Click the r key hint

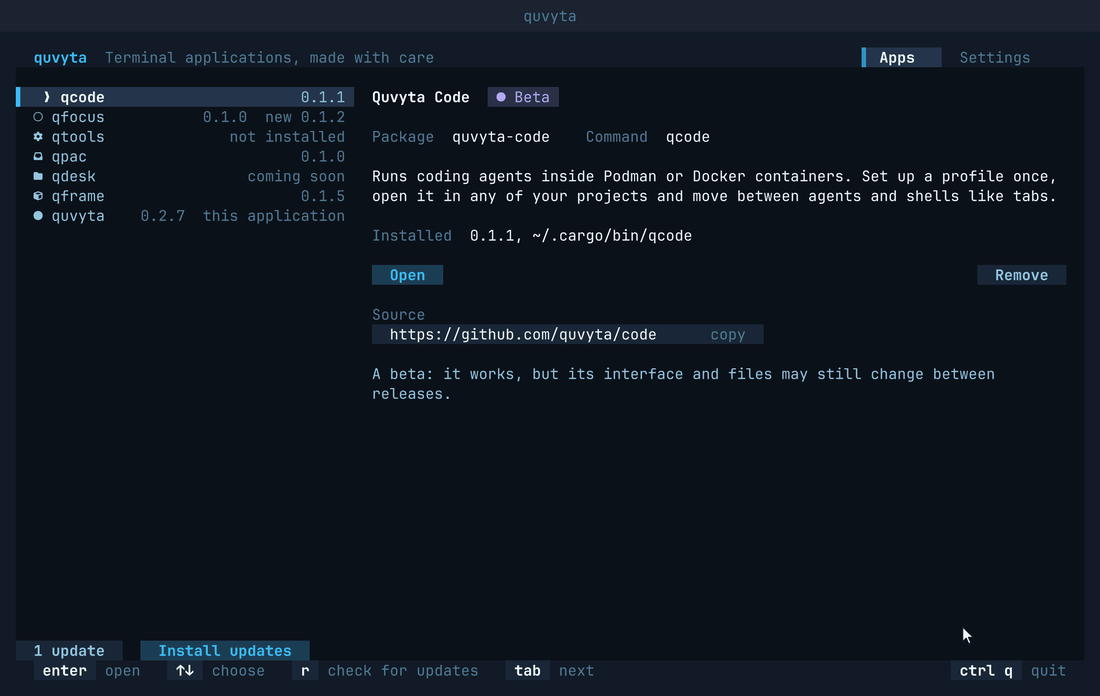pyautogui.click(x=305, y=670)
